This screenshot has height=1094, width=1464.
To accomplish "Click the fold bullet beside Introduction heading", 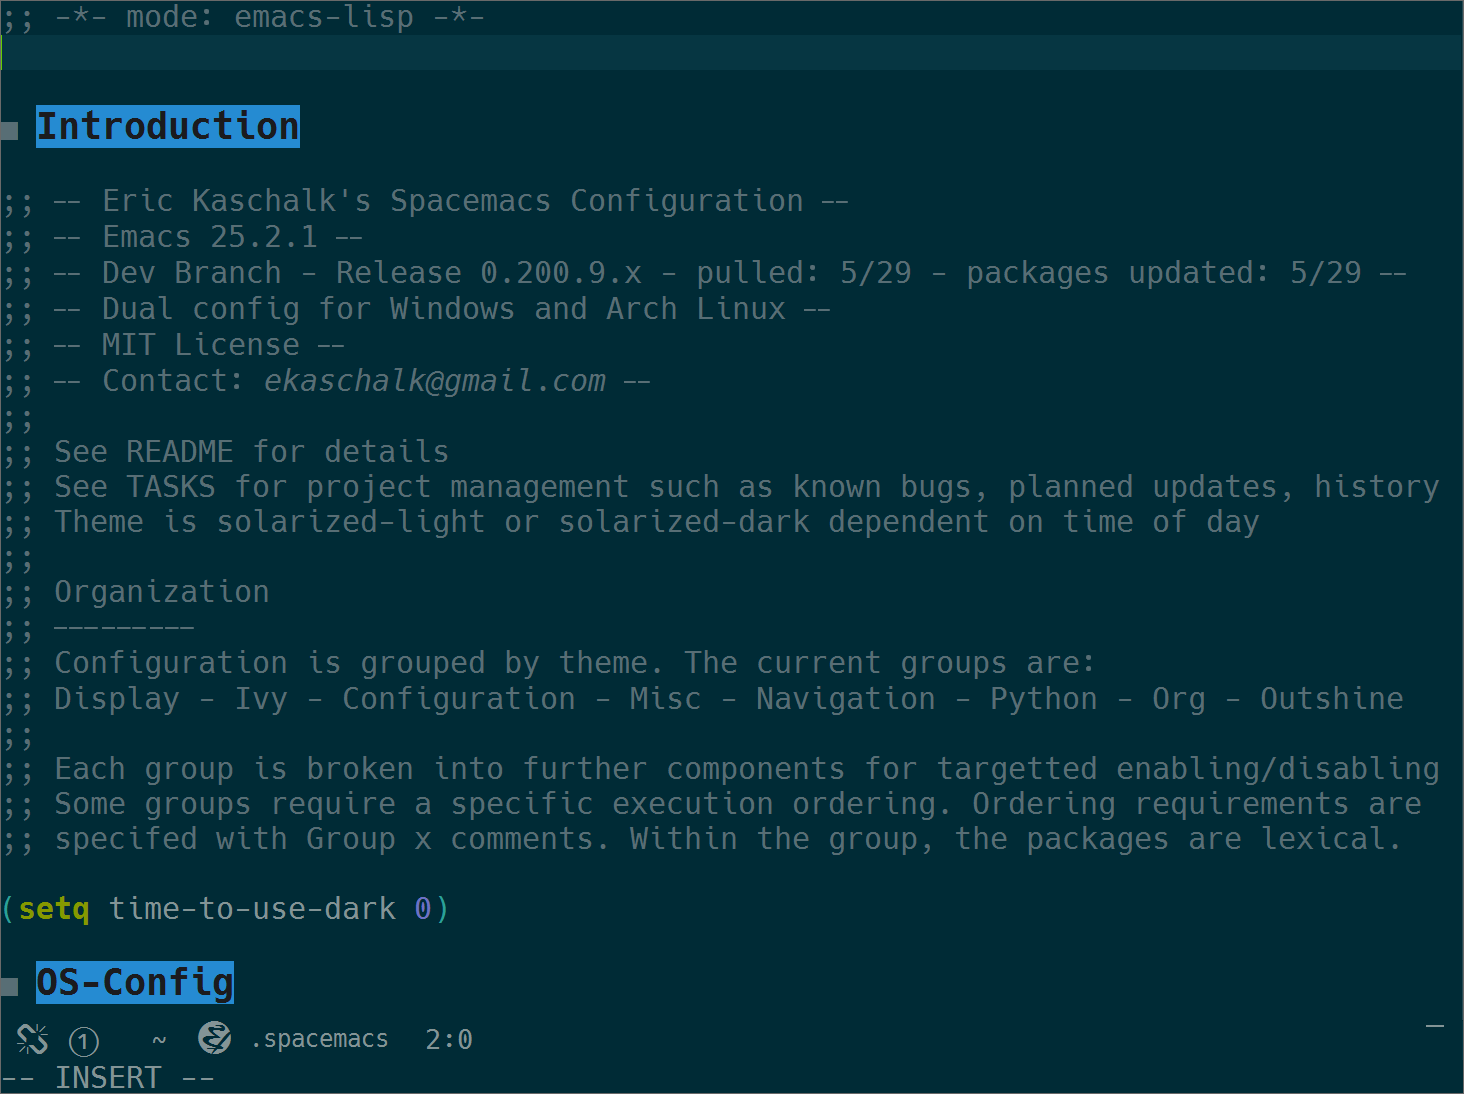I will click(x=10, y=130).
